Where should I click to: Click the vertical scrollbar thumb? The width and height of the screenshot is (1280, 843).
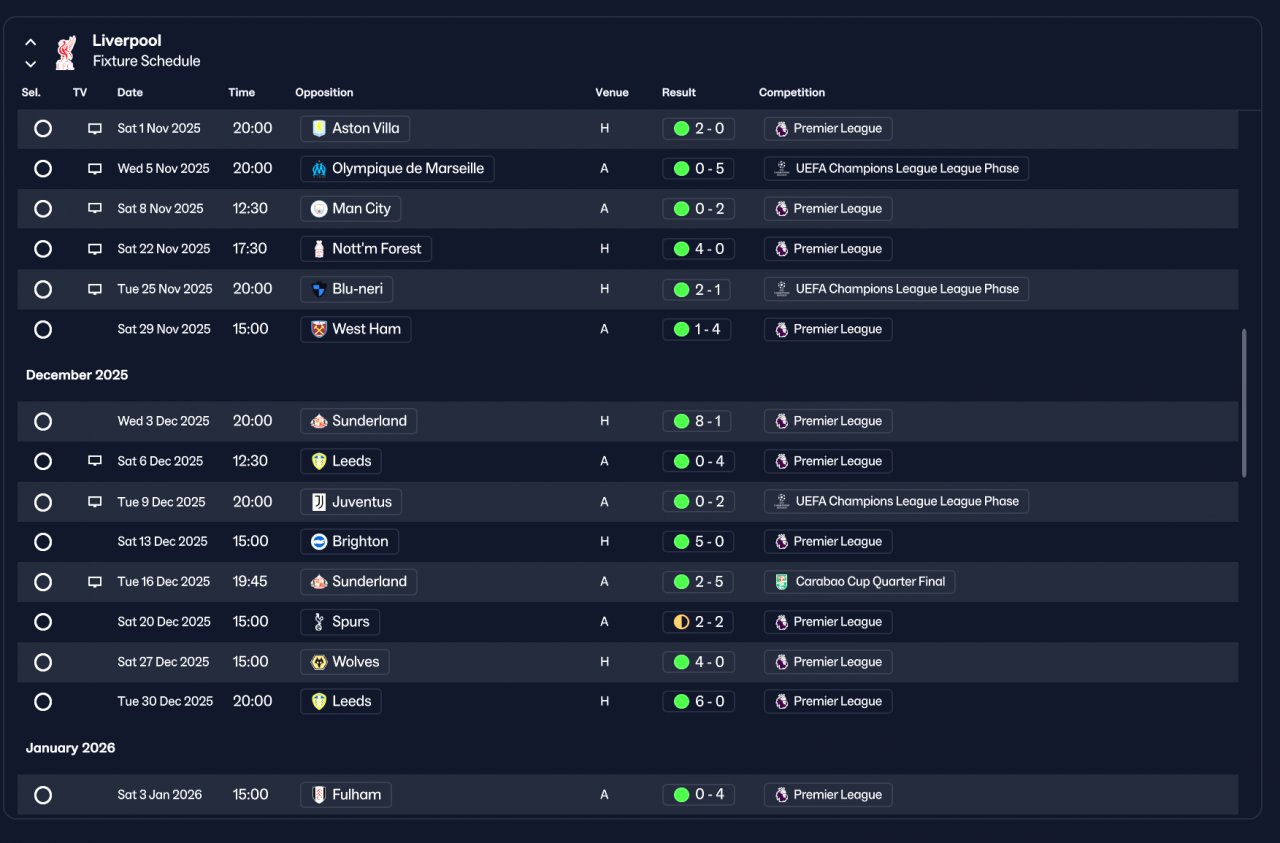pos(1244,402)
